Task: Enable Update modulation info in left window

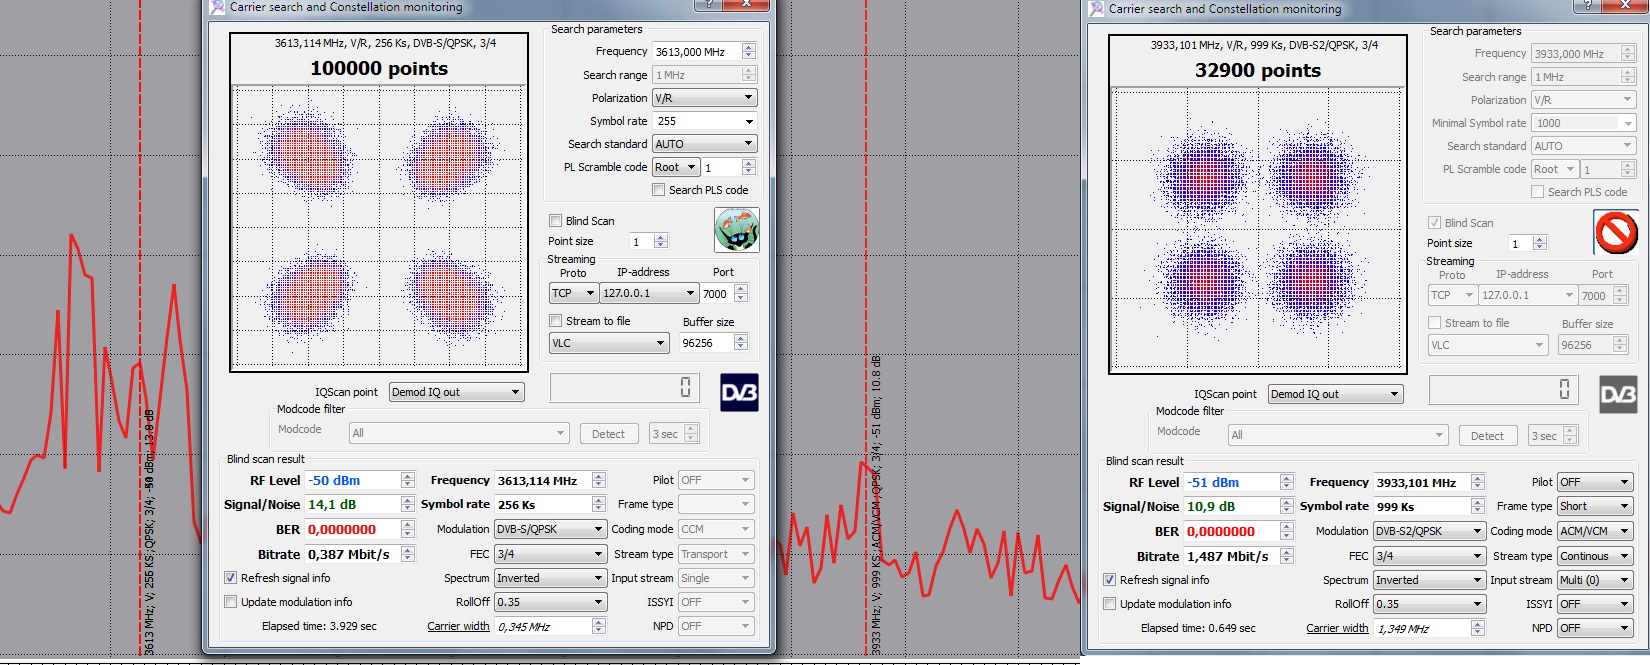Action: [x=231, y=602]
